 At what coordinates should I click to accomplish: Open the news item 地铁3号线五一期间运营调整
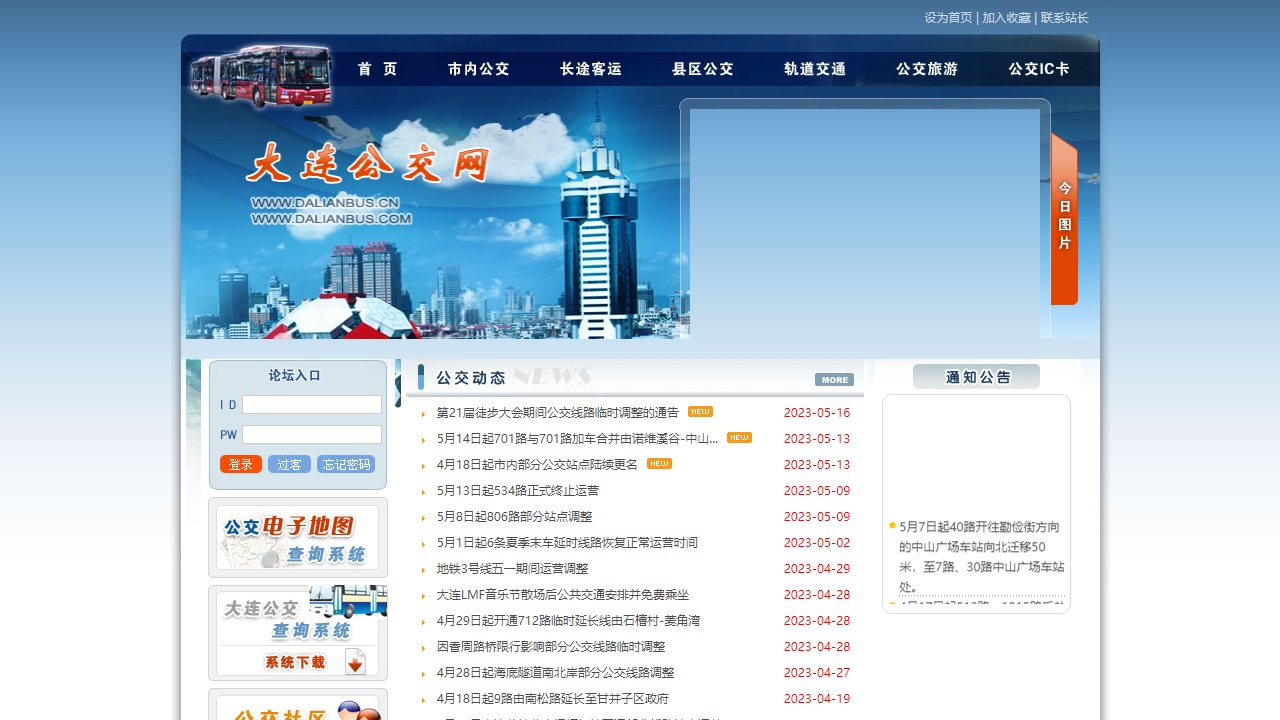[512, 568]
